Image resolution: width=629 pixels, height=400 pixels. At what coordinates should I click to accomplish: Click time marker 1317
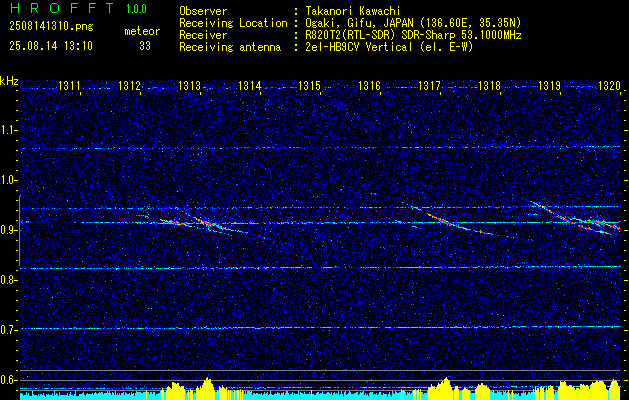pos(430,85)
